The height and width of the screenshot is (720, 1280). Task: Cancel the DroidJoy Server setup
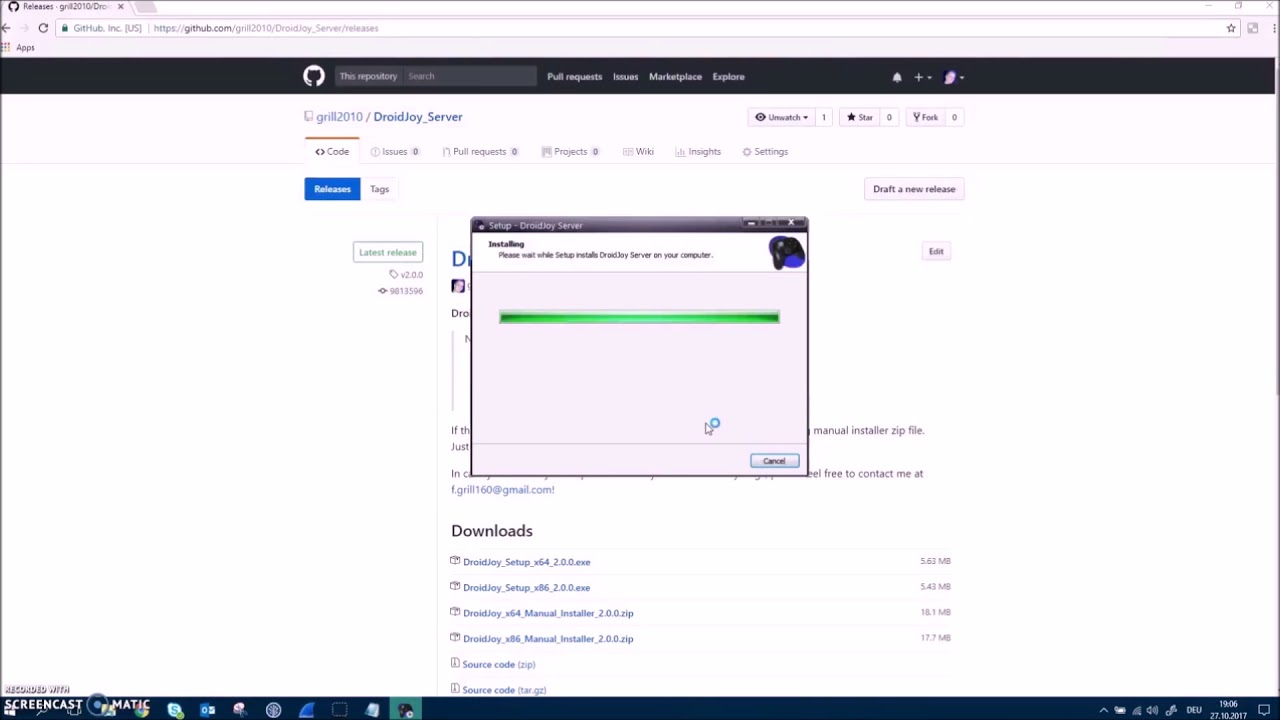[774, 461]
